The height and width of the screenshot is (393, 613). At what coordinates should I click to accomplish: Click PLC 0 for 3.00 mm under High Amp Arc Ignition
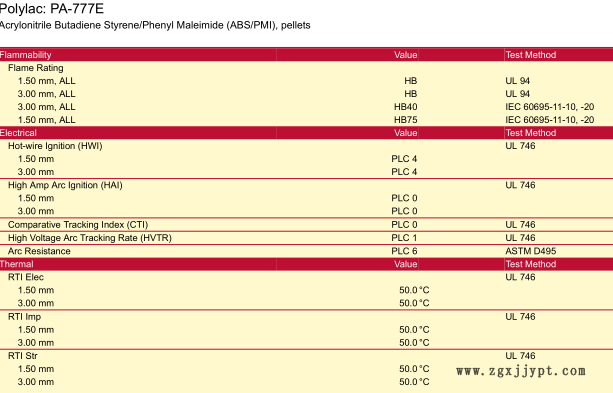pos(404,211)
